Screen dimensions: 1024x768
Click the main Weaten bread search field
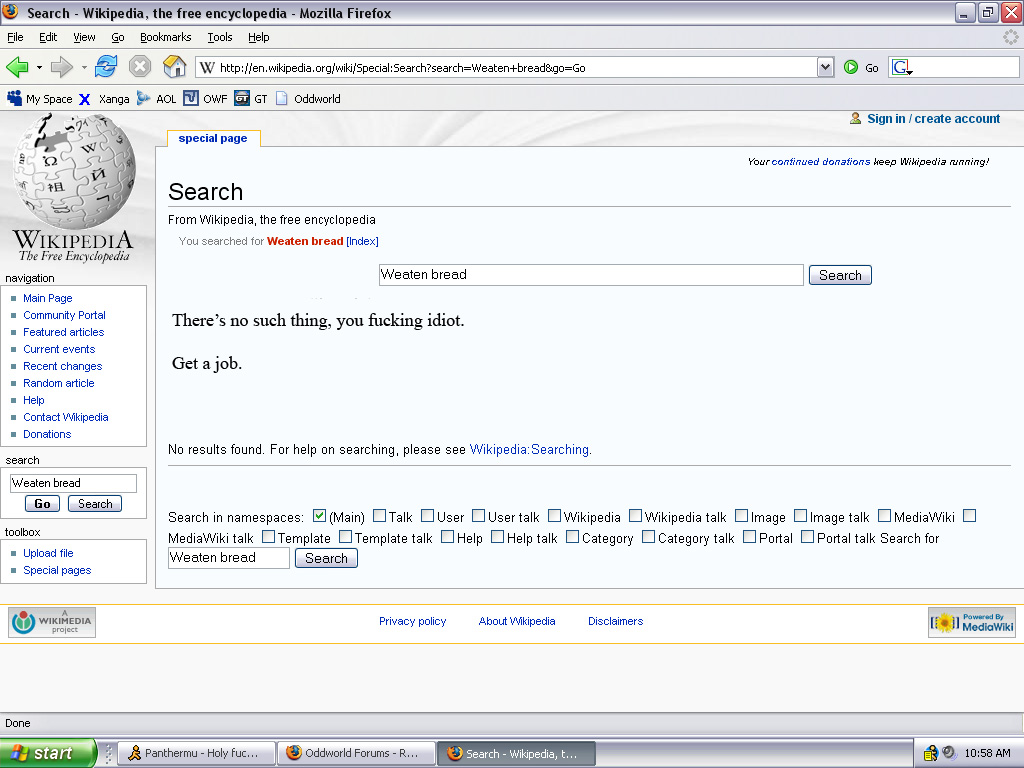tap(590, 275)
